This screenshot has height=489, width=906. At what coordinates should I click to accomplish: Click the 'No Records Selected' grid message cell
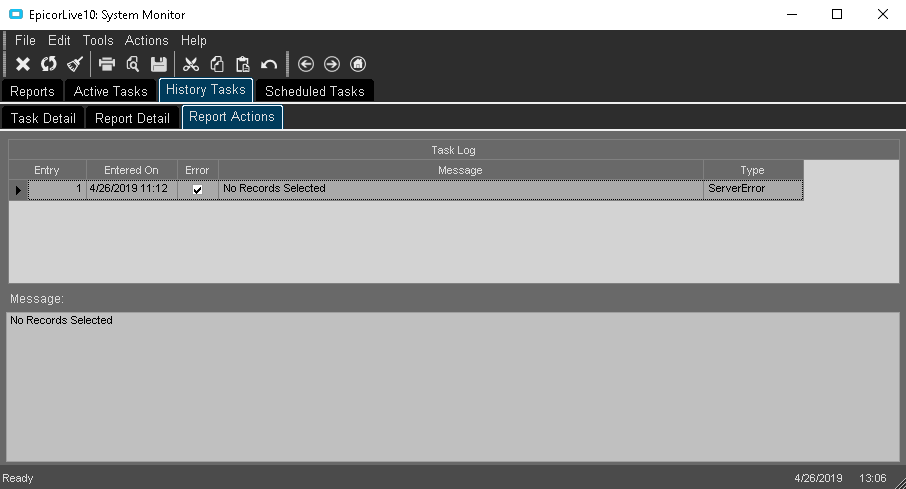(460, 190)
